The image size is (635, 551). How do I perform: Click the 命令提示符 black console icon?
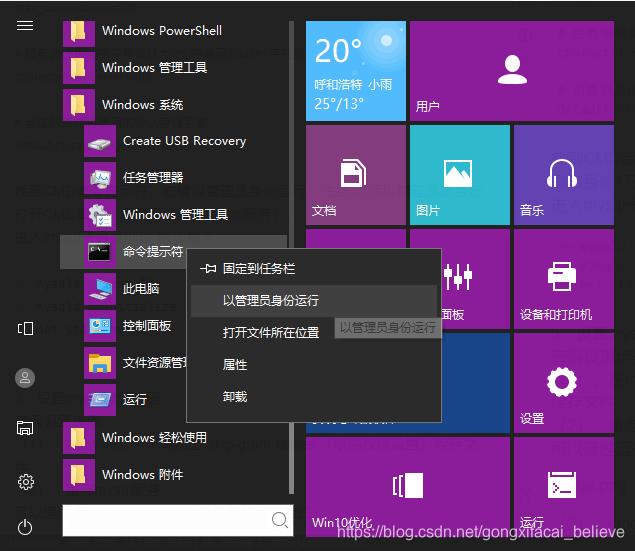100,252
